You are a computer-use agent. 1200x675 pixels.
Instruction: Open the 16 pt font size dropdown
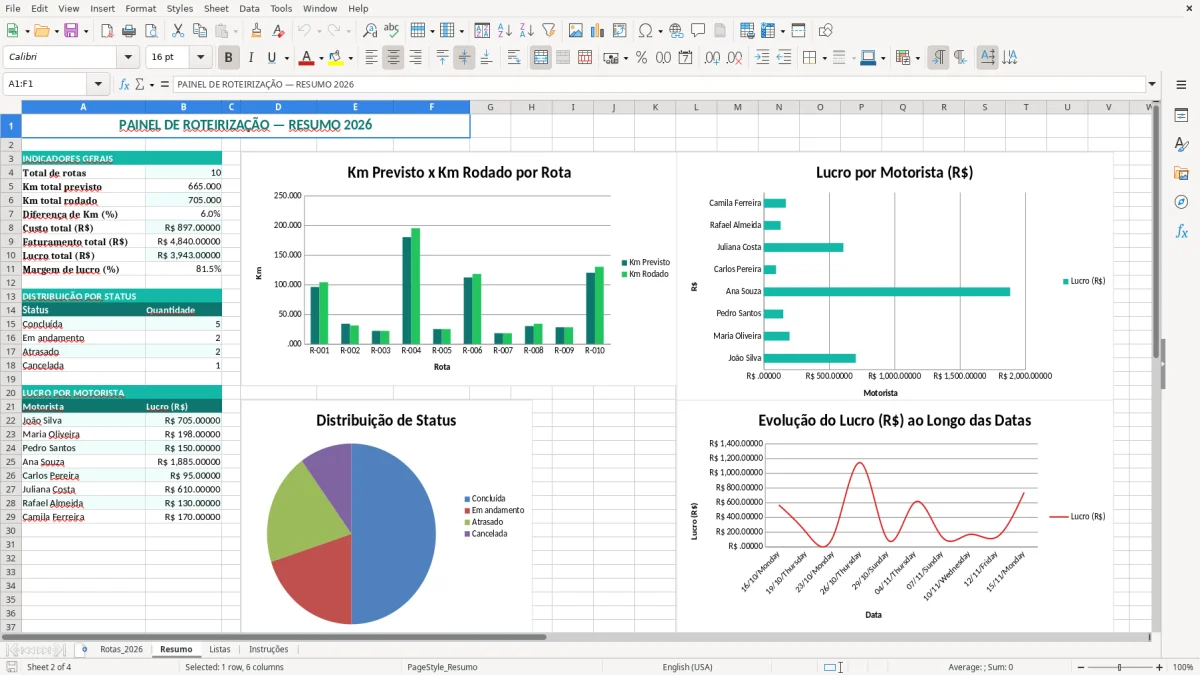point(201,58)
